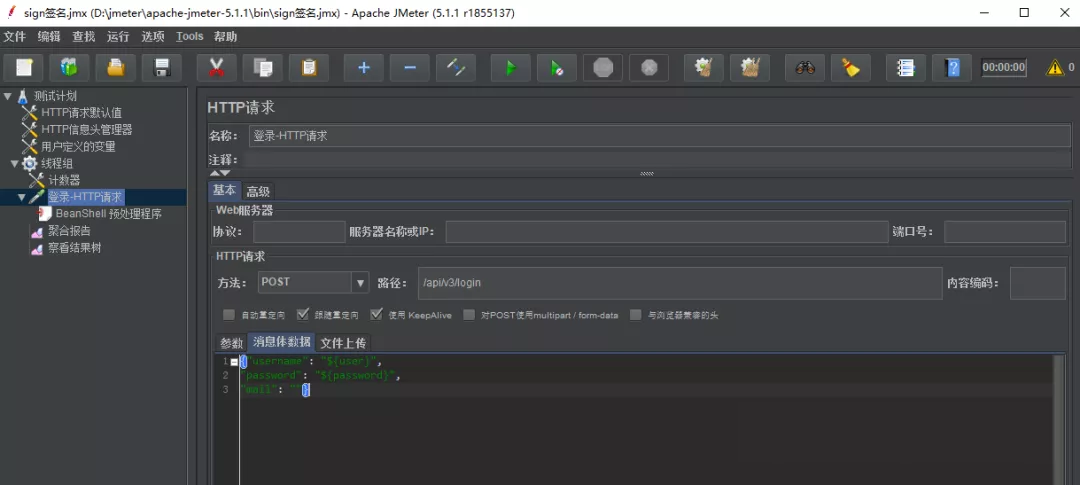Open the Function Helper list icon
The width and height of the screenshot is (1080, 485).
tap(906, 68)
